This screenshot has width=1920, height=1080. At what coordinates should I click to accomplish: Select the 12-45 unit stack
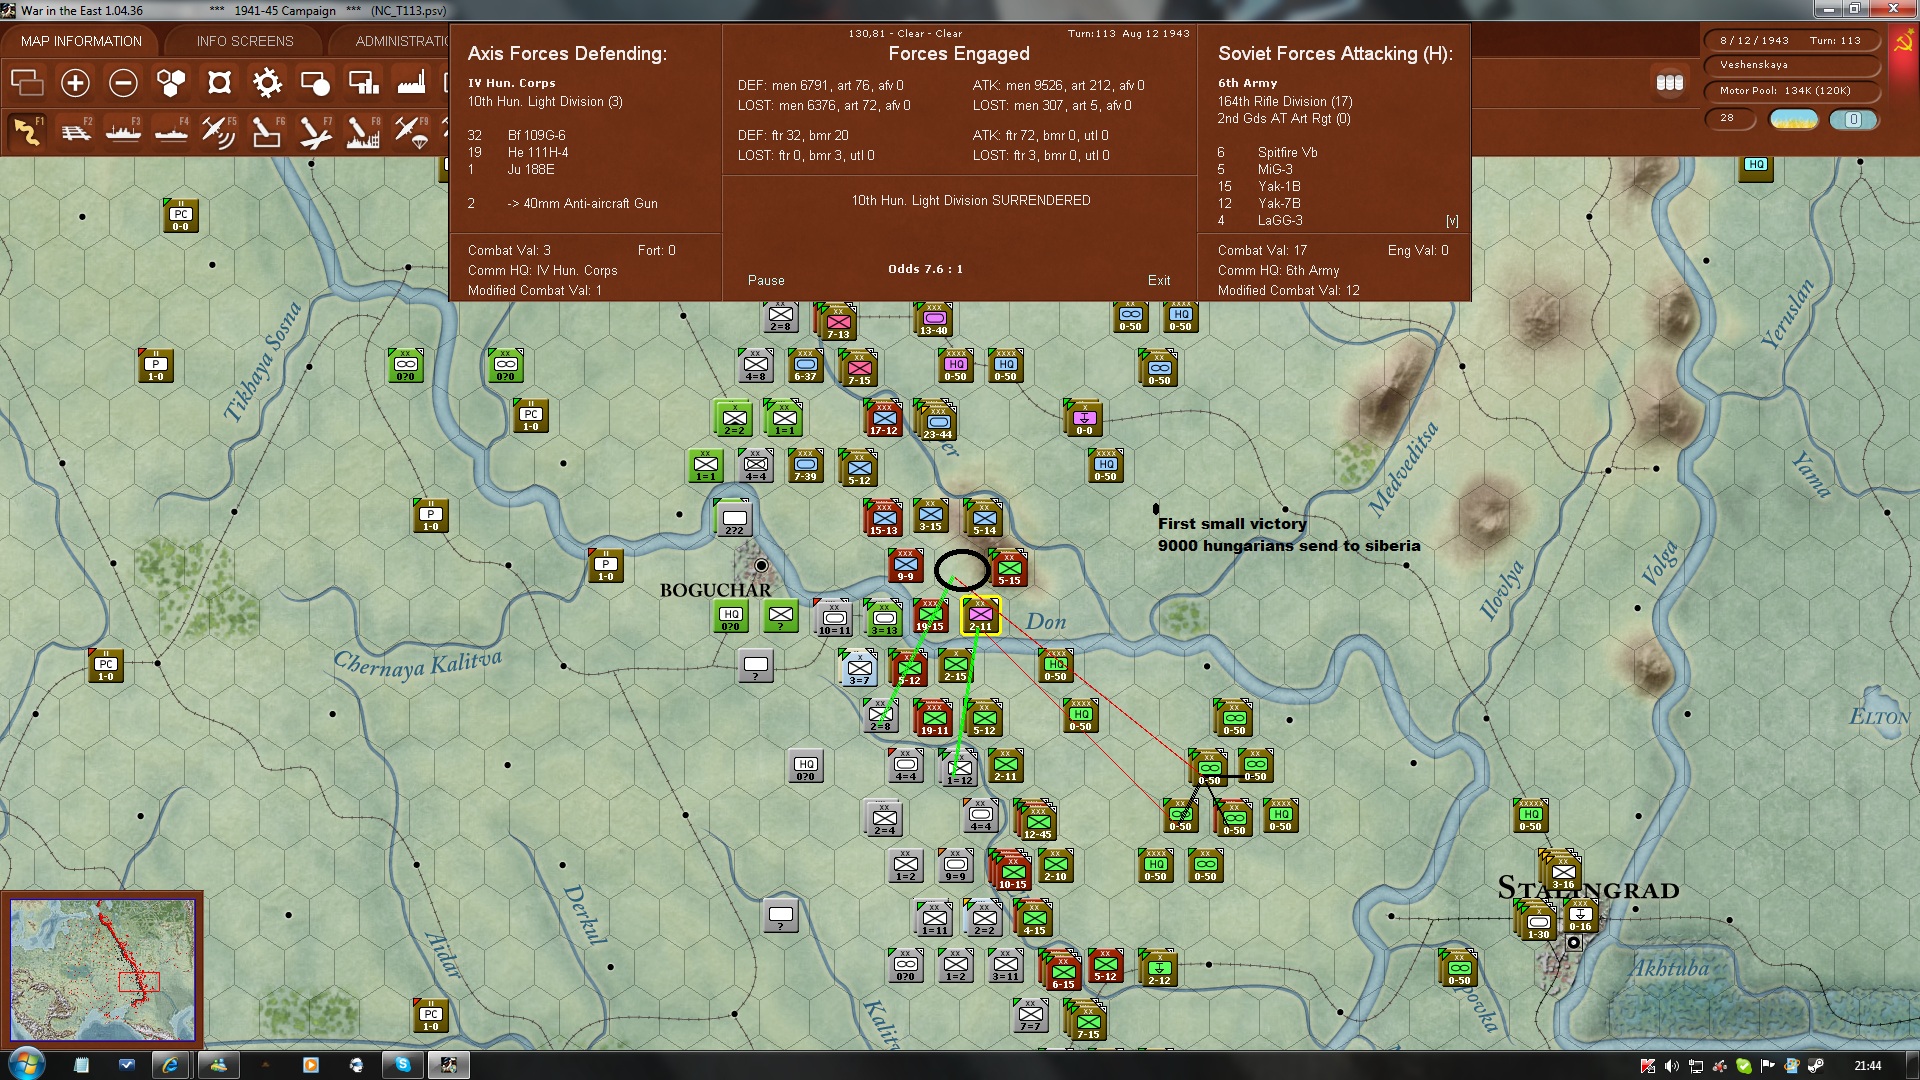[x=1037, y=821]
